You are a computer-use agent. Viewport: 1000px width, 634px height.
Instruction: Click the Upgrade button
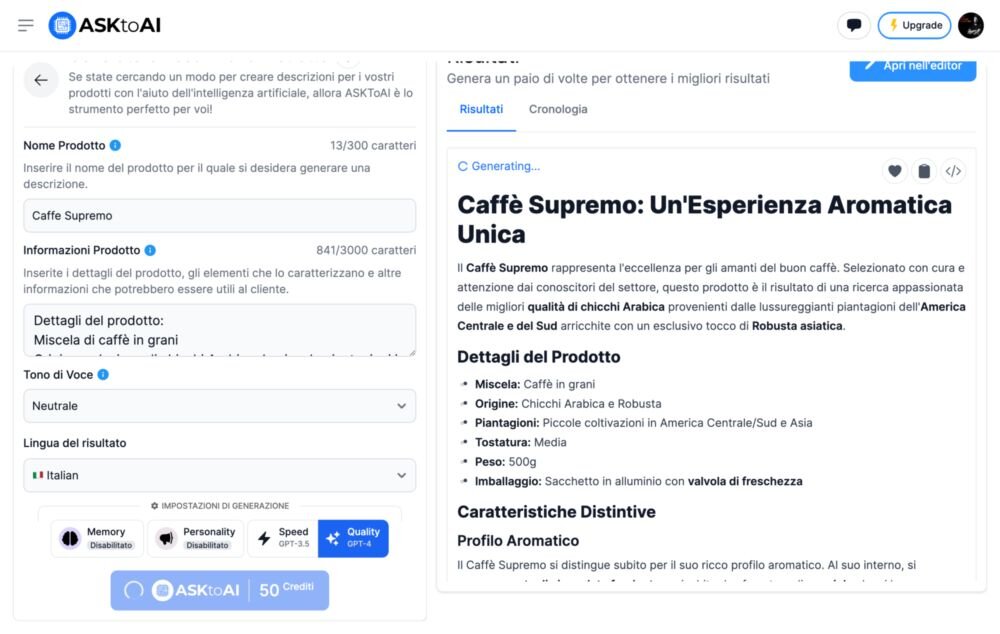(x=914, y=25)
